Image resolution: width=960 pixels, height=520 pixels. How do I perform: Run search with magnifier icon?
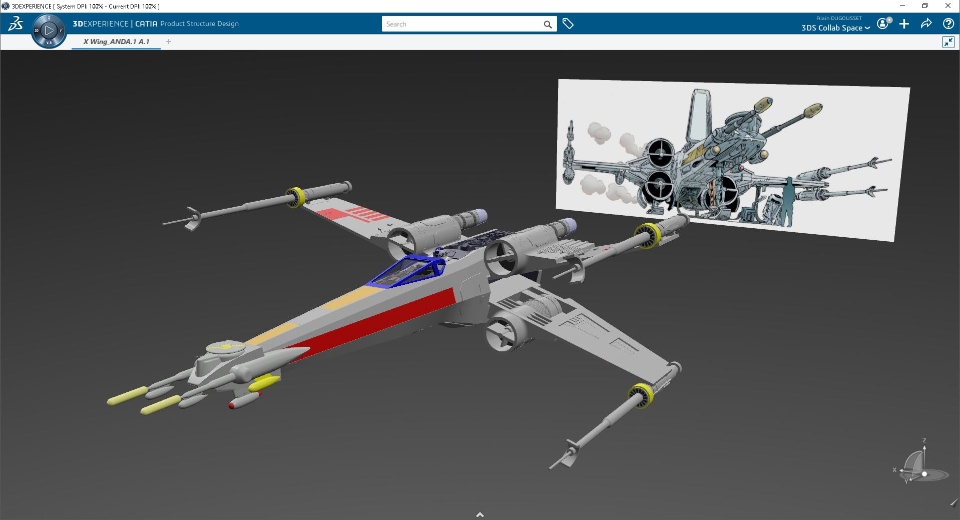(x=548, y=24)
